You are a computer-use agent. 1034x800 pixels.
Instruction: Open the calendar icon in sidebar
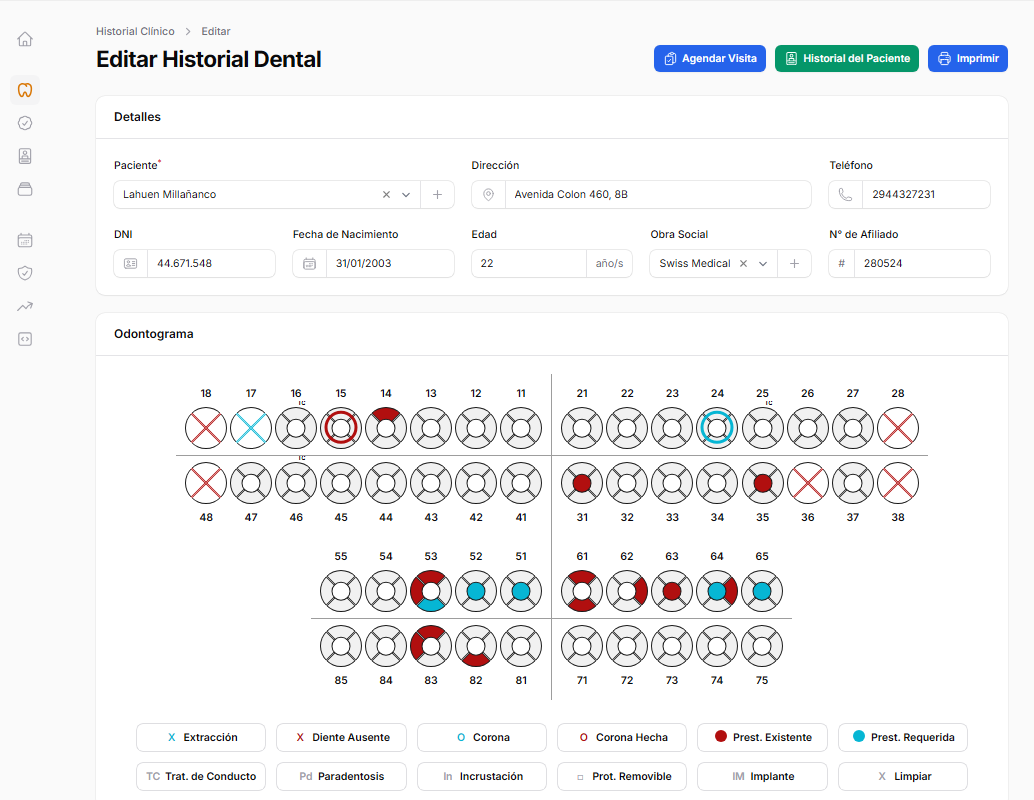coord(25,240)
